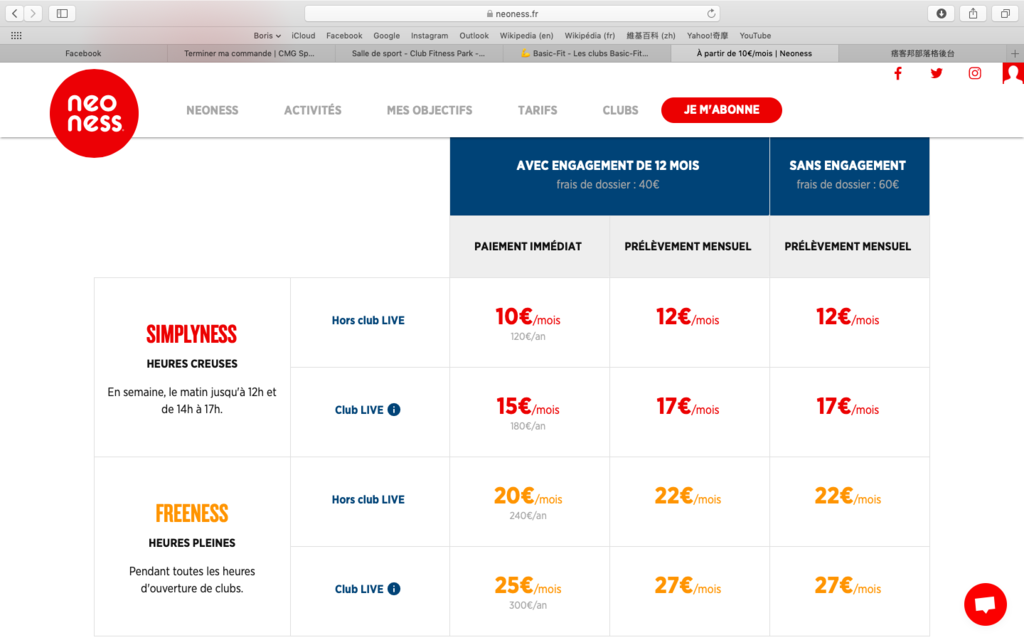The image size is (1024, 640).
Task: Select the 15€/mois paiement immédiat price
Action: pyautogui.click(x=528, y=407)
